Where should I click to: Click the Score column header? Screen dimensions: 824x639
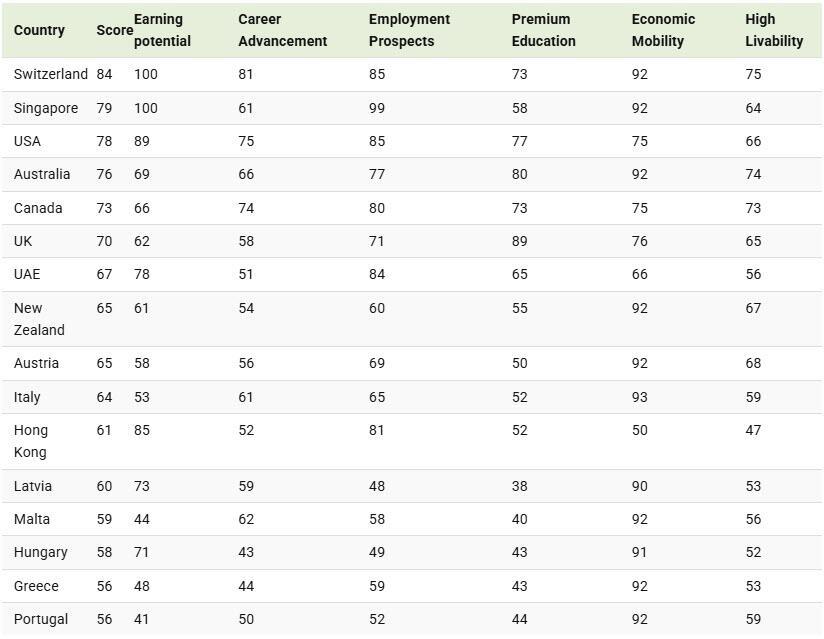coord(114,30)
